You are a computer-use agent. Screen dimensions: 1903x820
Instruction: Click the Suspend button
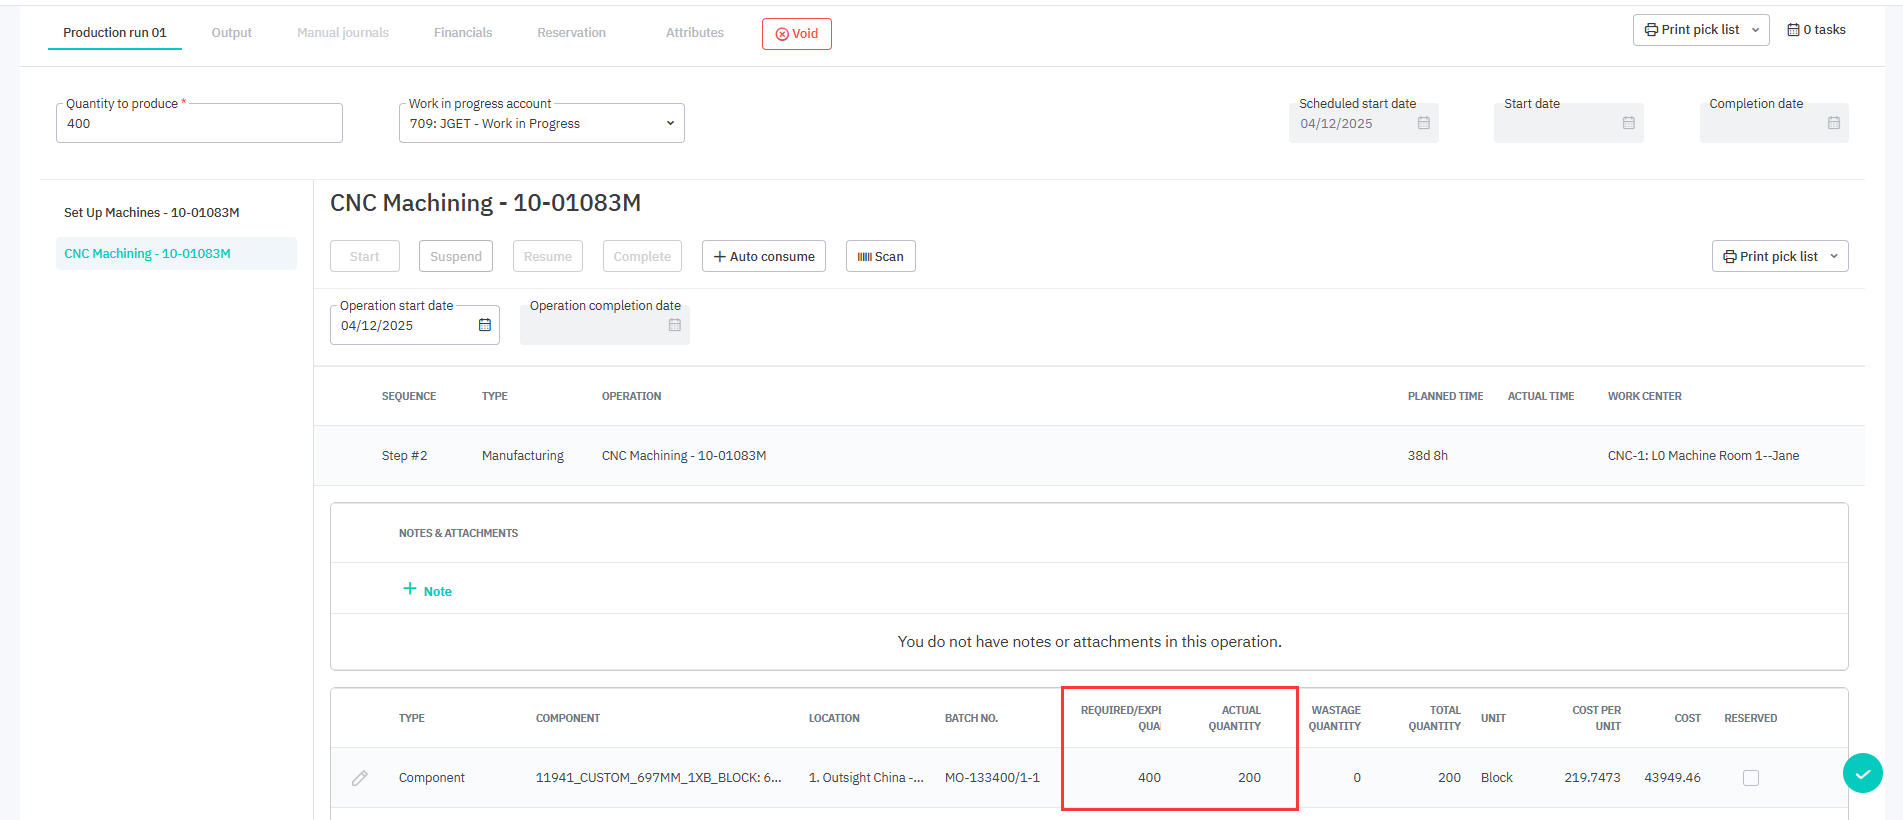tap(455, 256)
